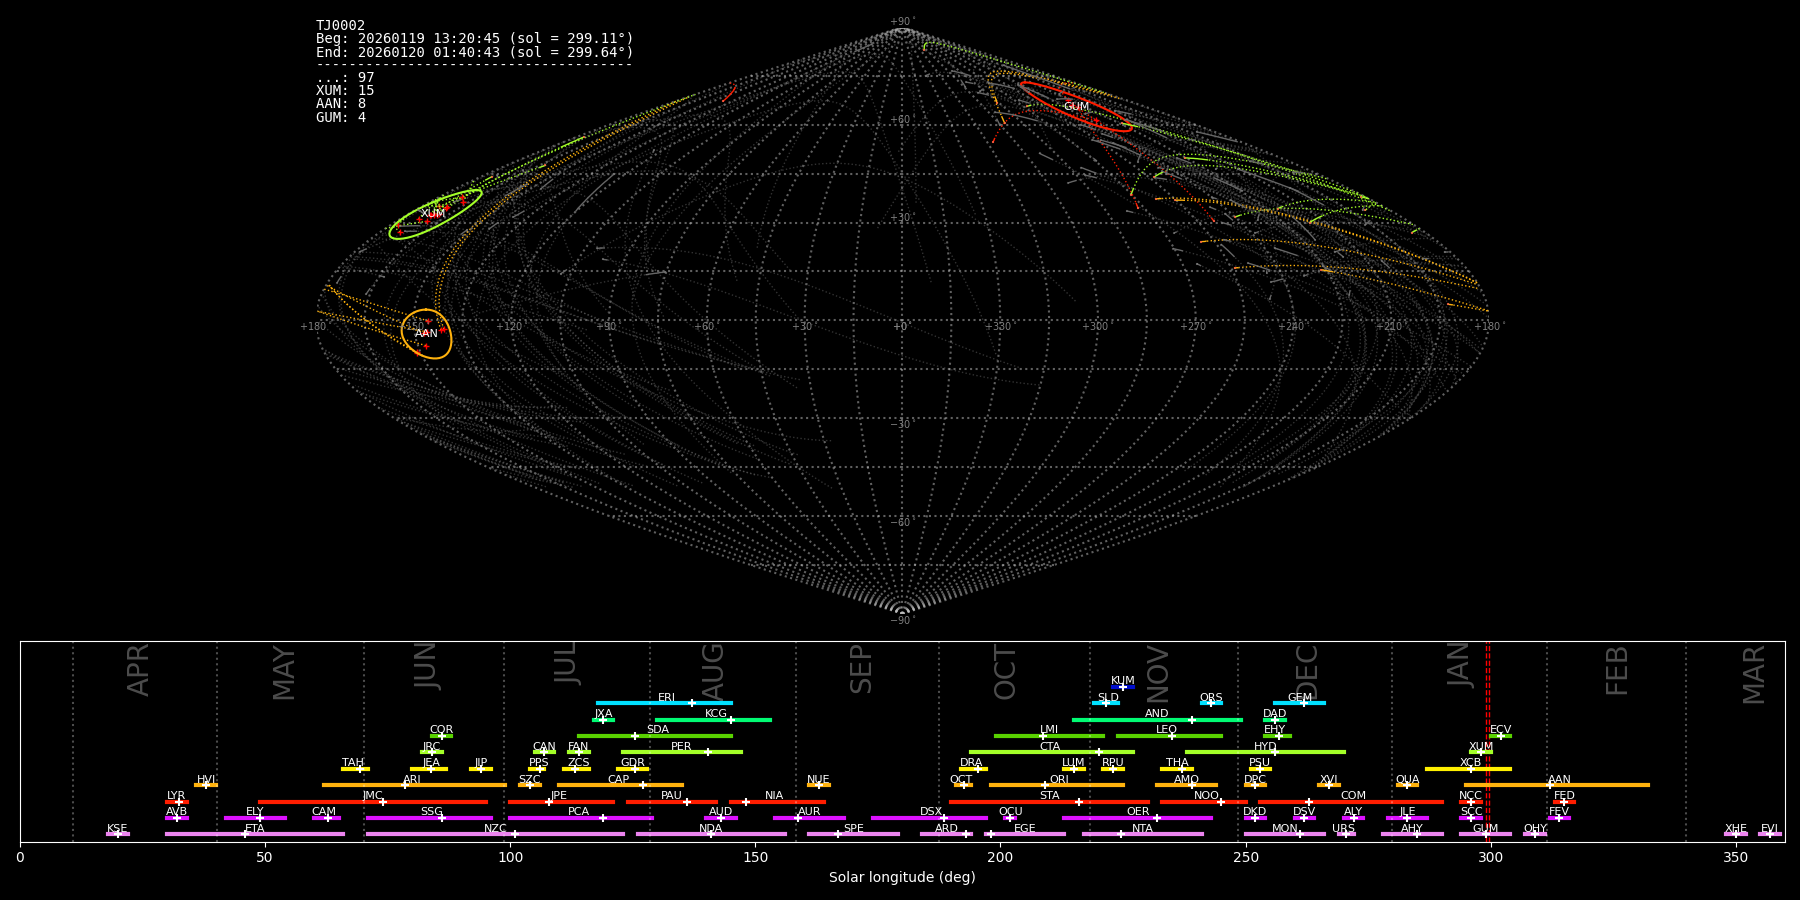Screen dimensions: 1800x900
Task: Click the COM red shower bar
Action: tap(1352, 801)
